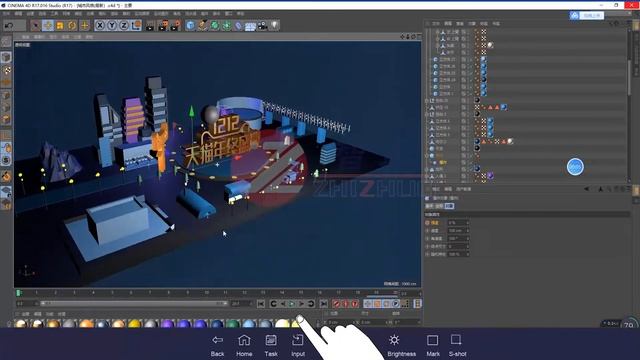Screen dimensions: 640x360
Task: Click frame 10 on timeline ruler
Action: coord(207,293)
